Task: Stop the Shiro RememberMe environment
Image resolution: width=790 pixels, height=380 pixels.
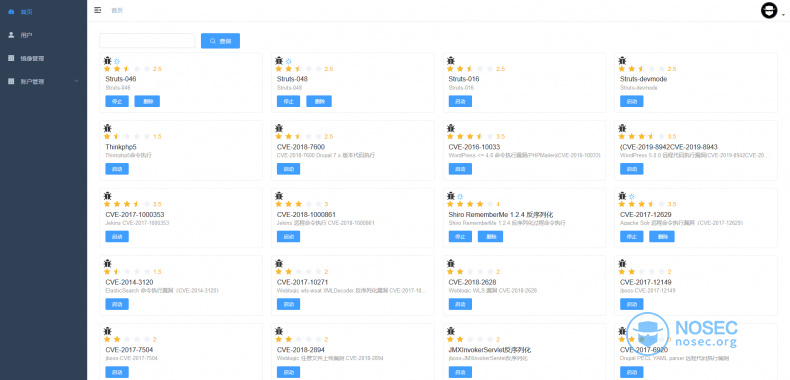Action: pos(460,236)
